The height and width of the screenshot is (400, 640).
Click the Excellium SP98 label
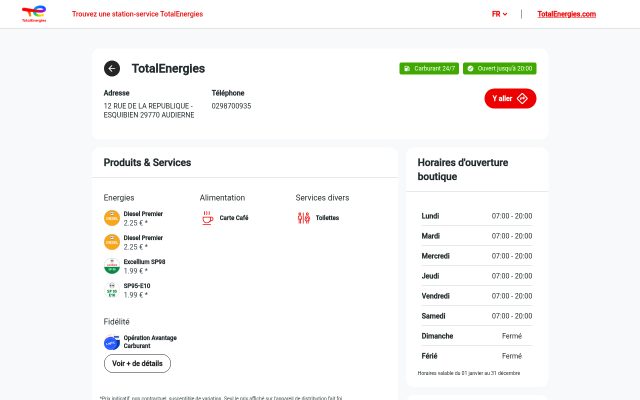coord(144,262)
